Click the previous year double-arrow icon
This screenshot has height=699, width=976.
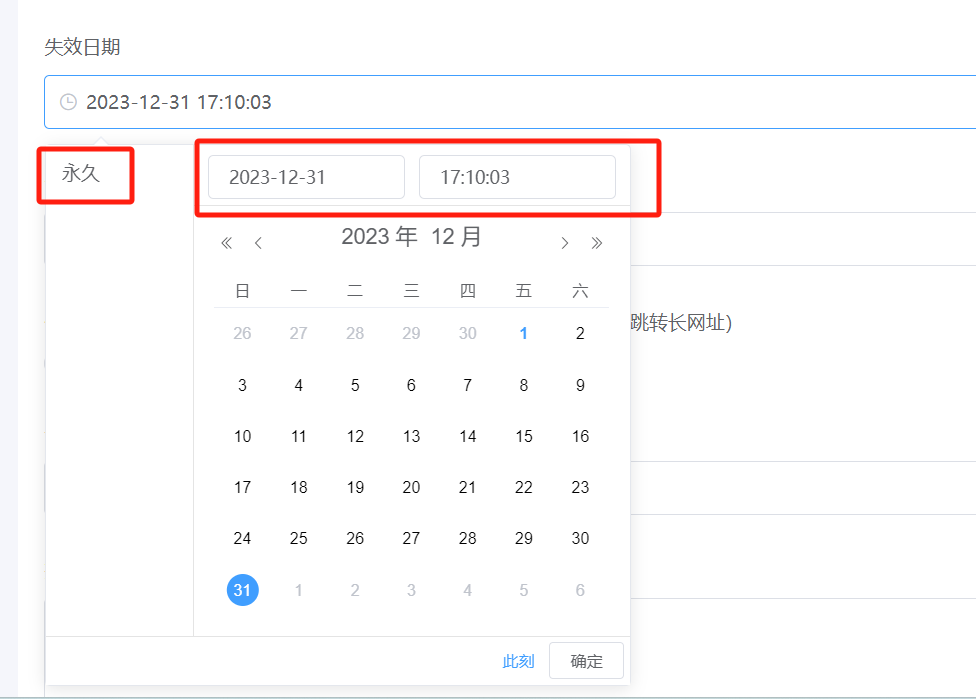[227, 243]
